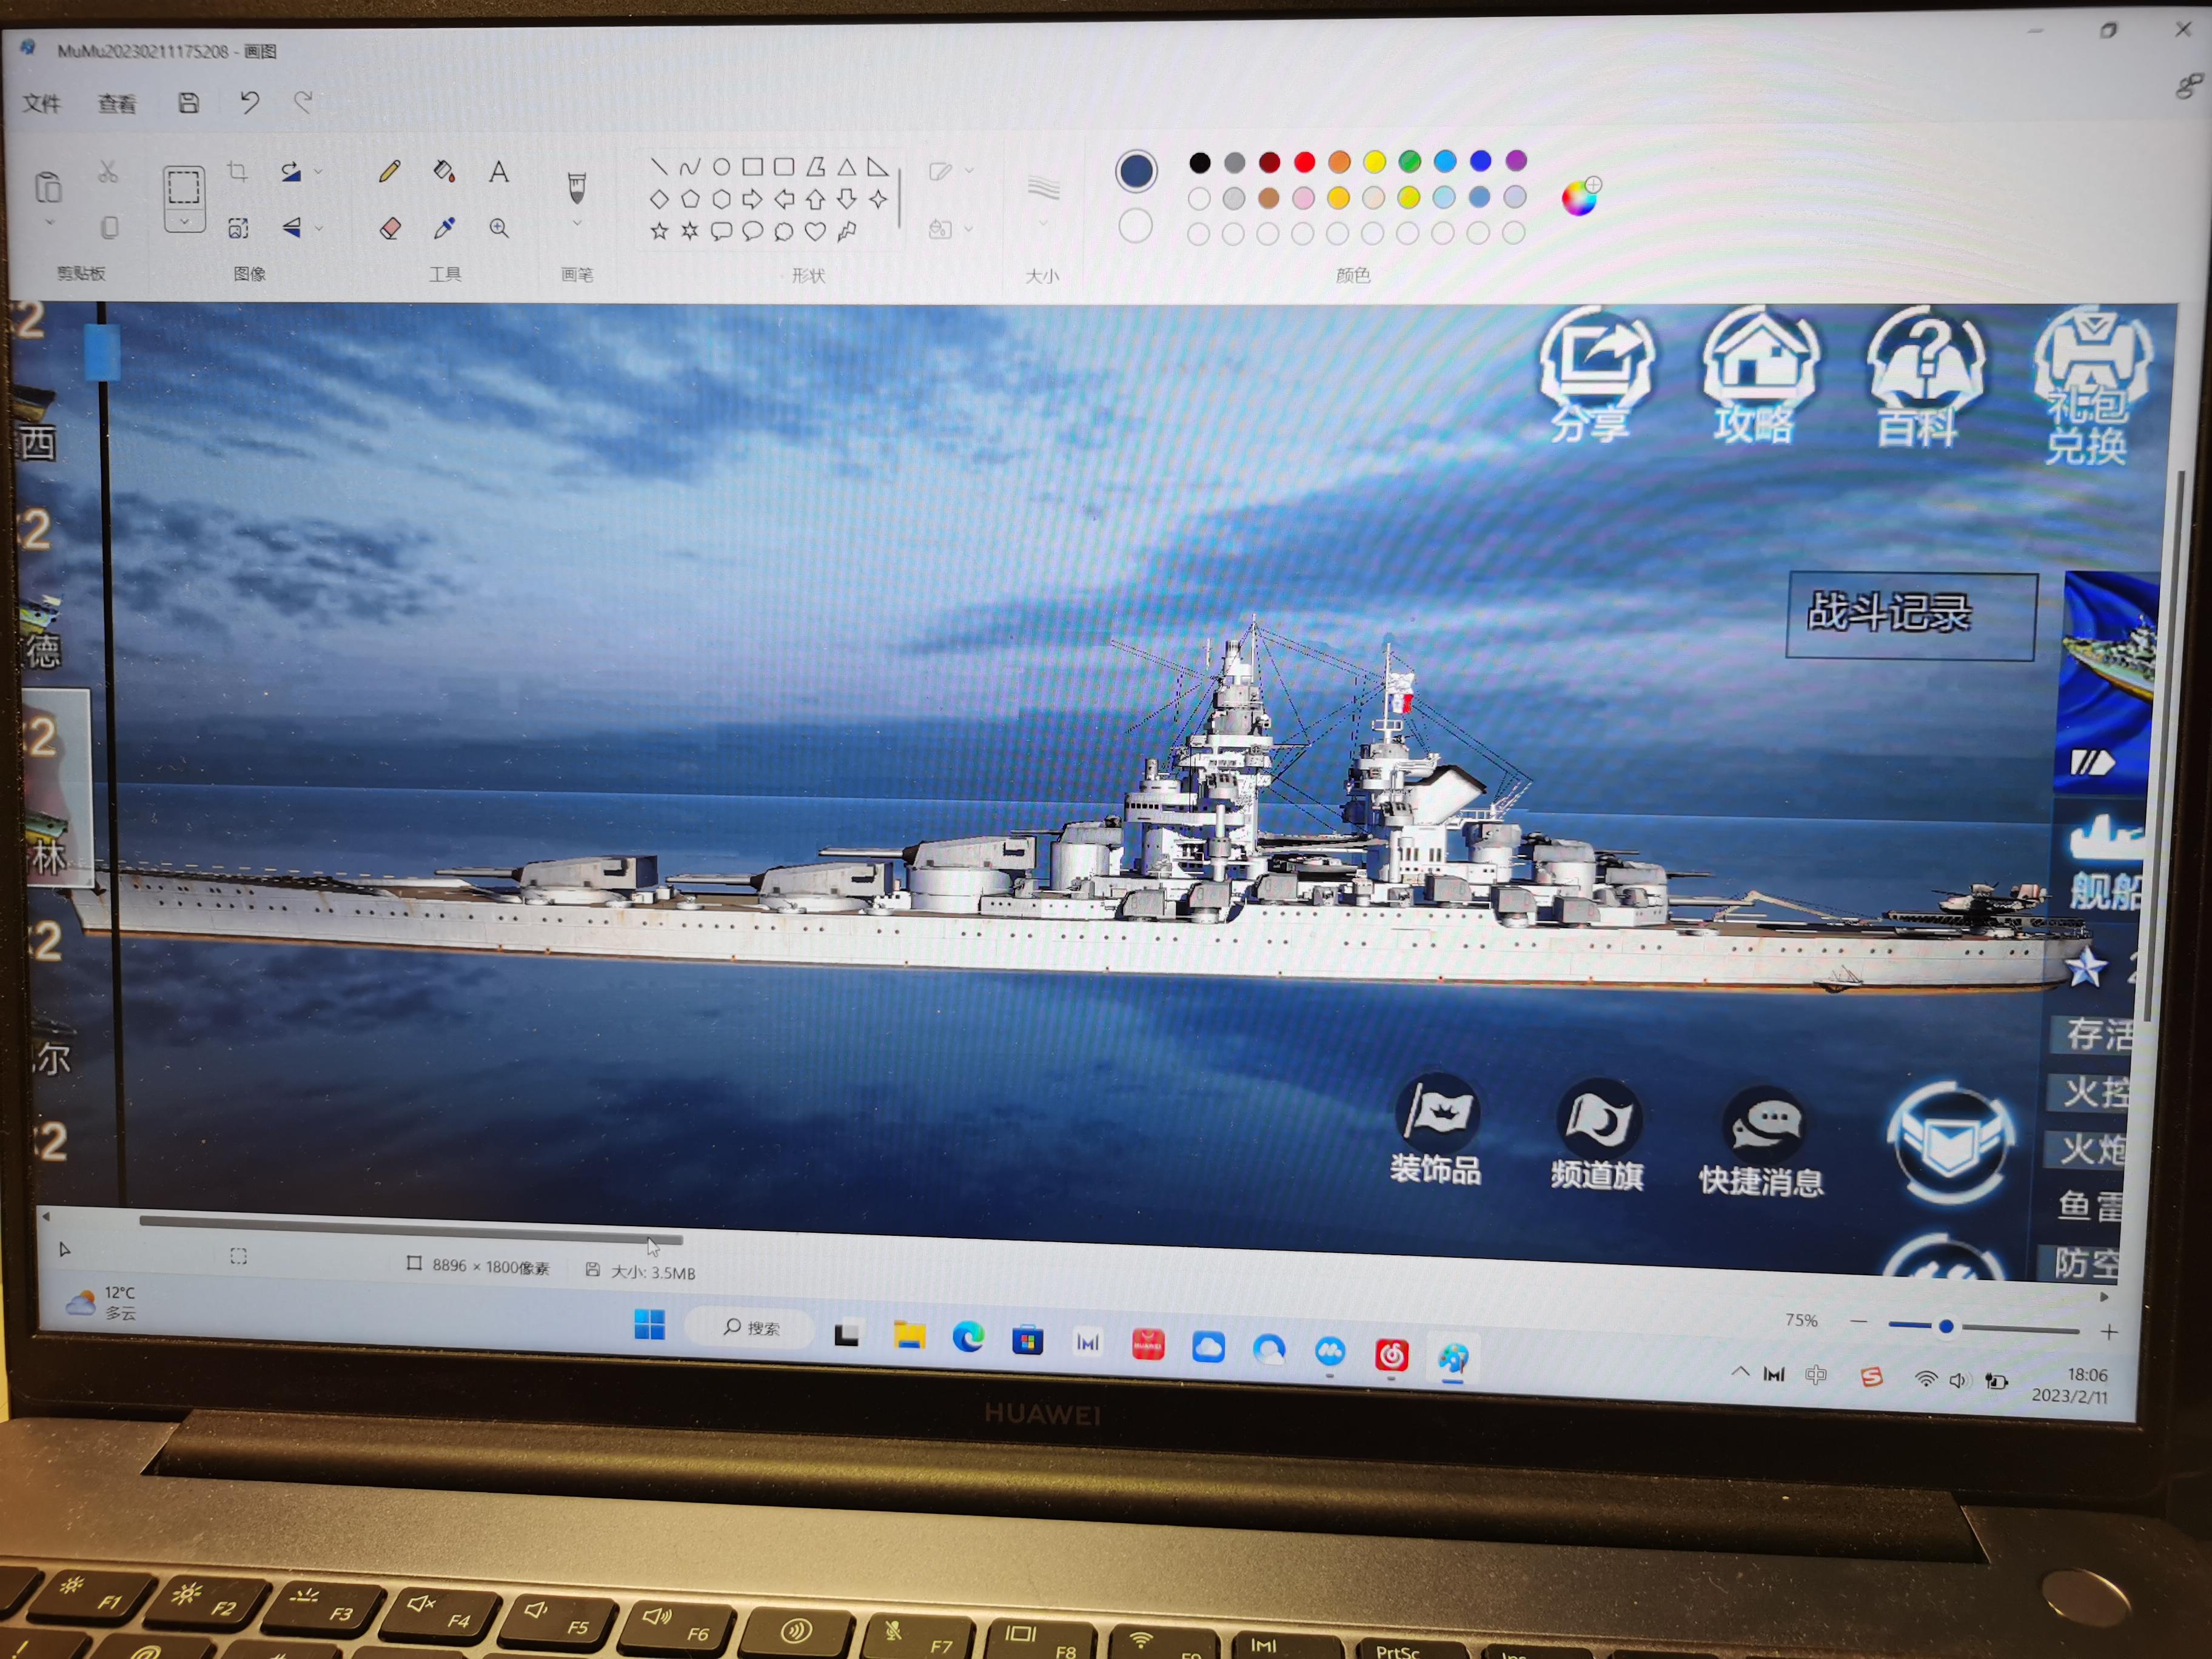The image size is (2212, 1659).
Task: Expand the brushes dropdown arrow
Action: tap(577, 224)
